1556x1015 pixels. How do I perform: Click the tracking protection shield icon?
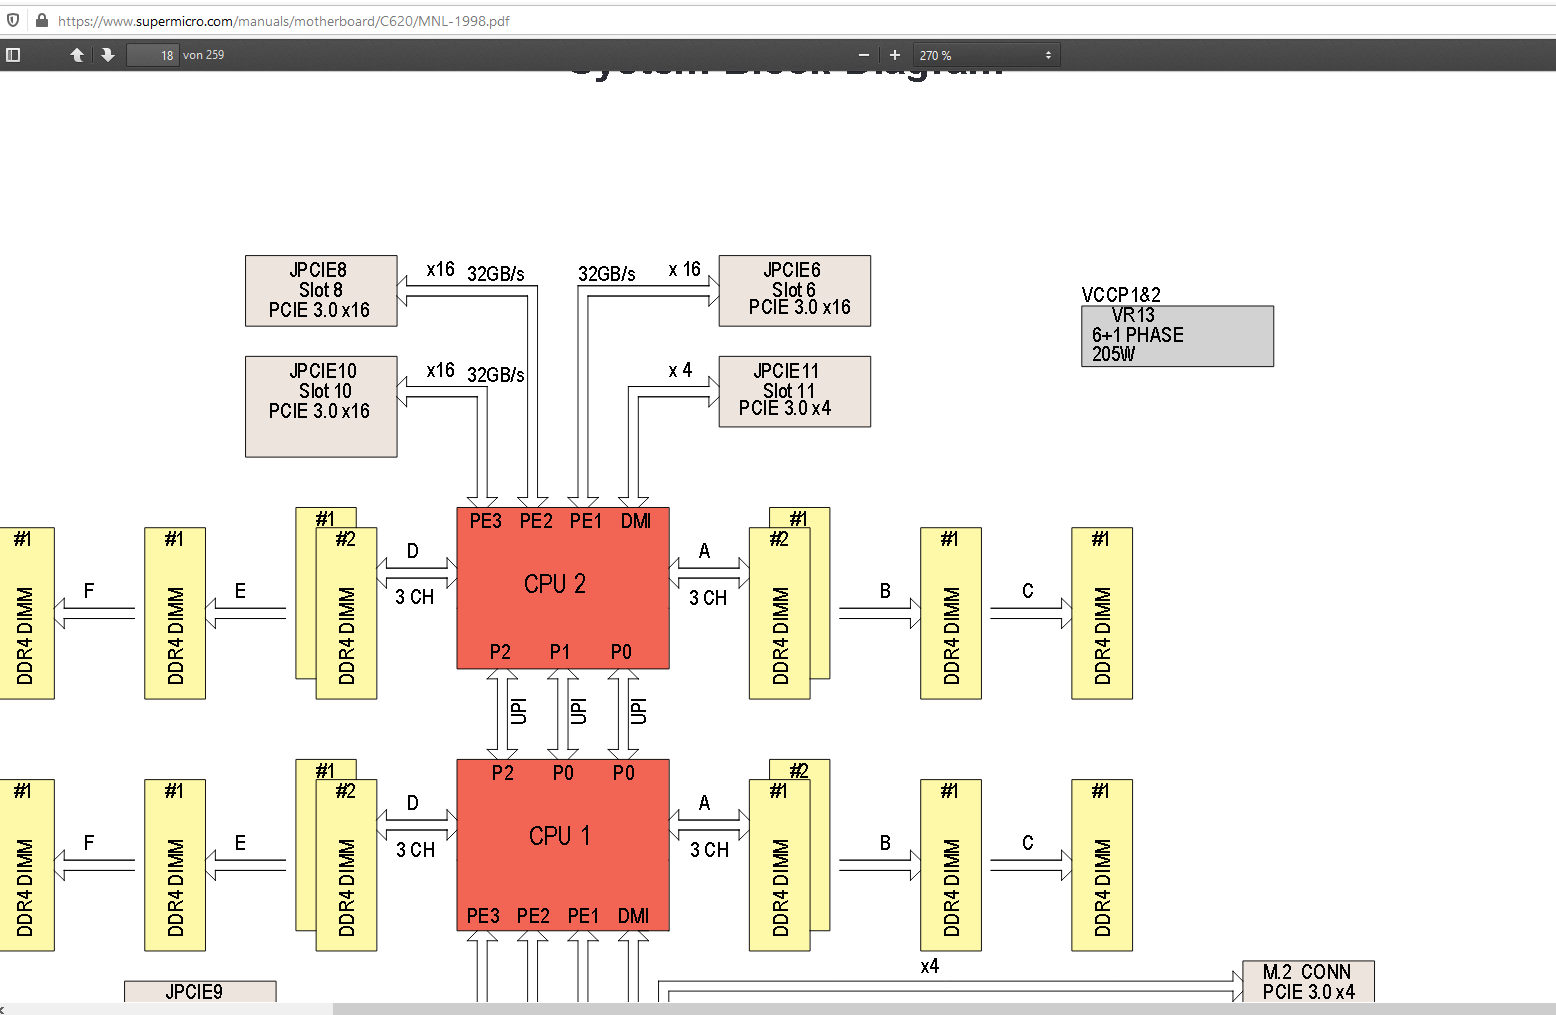click(x=13, y=20)
